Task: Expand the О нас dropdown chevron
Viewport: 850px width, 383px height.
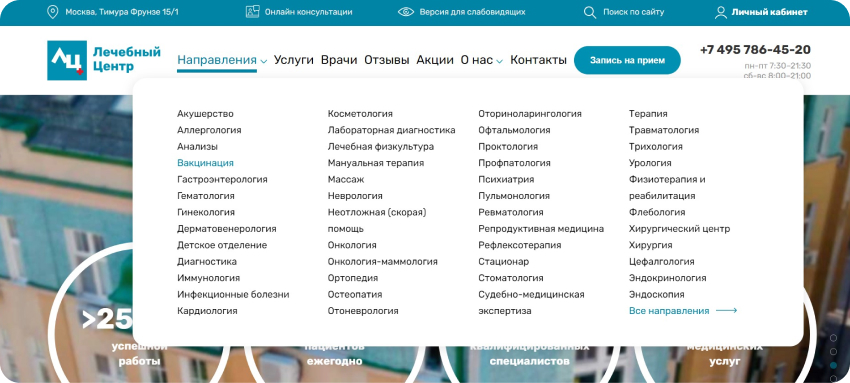Action: click(499, 61)
